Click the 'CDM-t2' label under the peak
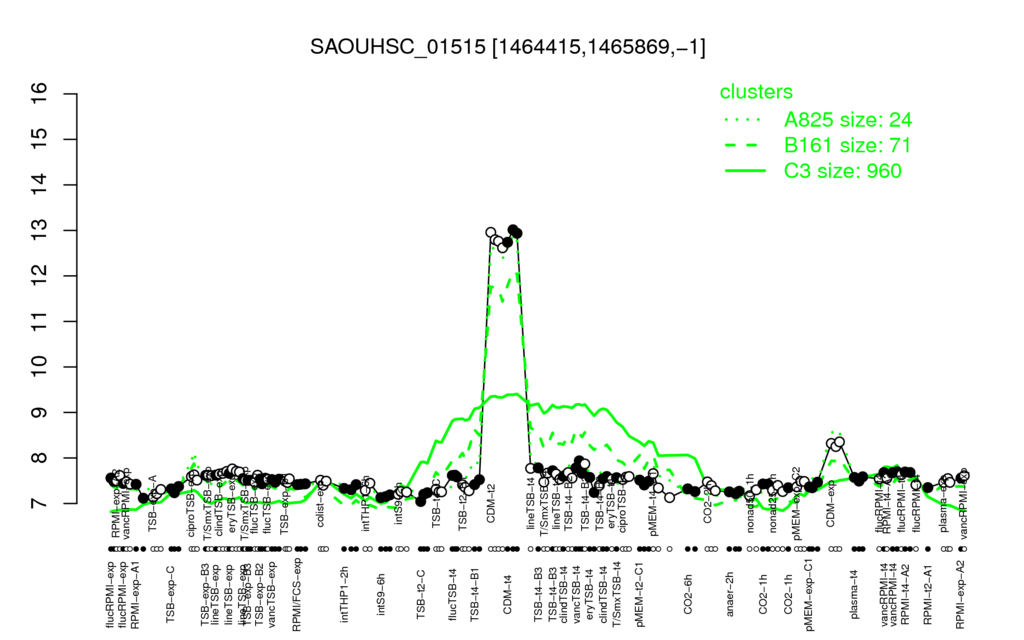This screenshot has height=640, width=1024. tap(491, 504)
